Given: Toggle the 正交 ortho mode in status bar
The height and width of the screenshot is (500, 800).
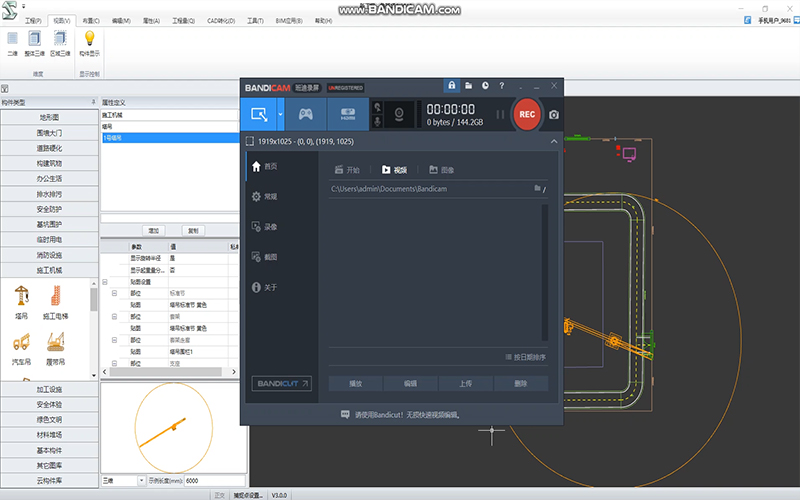Looking at the screenshot, I should coord(219,495).
